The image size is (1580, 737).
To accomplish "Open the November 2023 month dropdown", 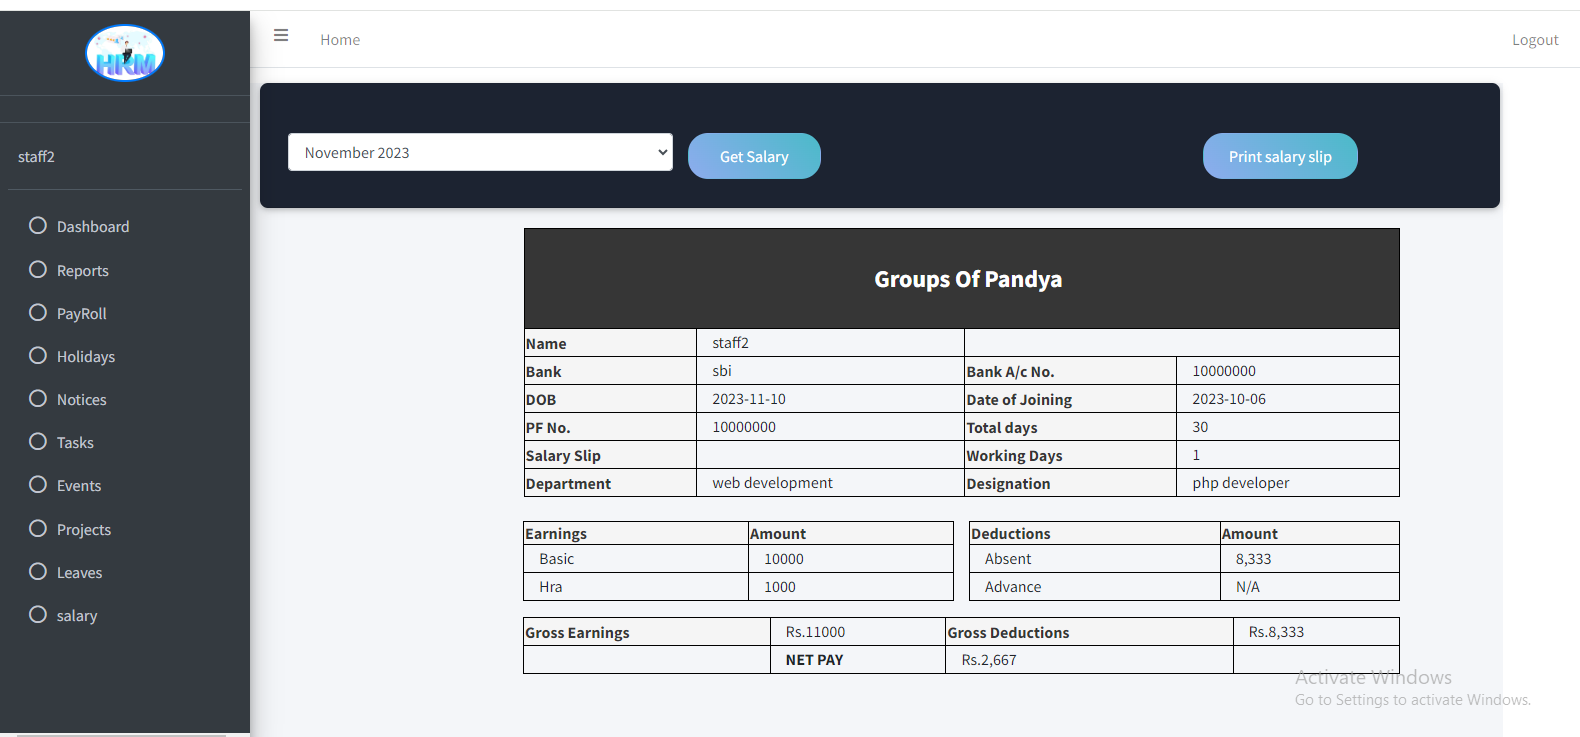I will pos(480,152).
